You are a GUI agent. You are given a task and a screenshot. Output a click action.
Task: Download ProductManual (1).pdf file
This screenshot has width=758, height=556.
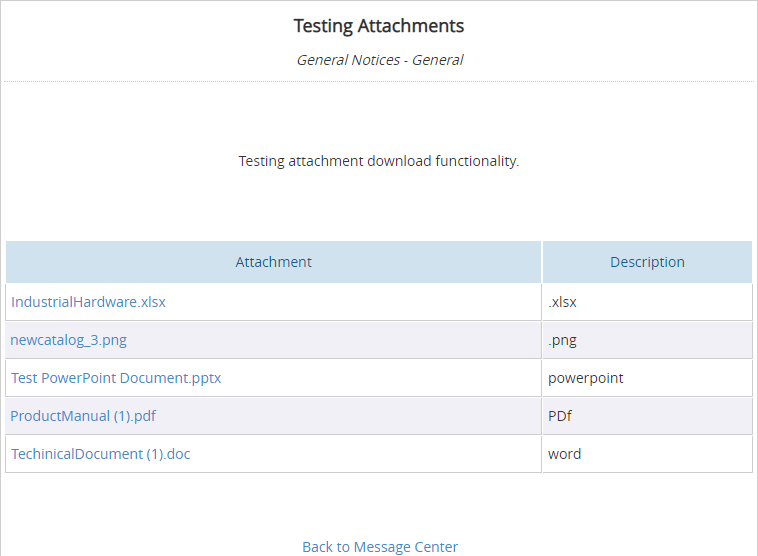pyautogui.click(x=83, y=416)
